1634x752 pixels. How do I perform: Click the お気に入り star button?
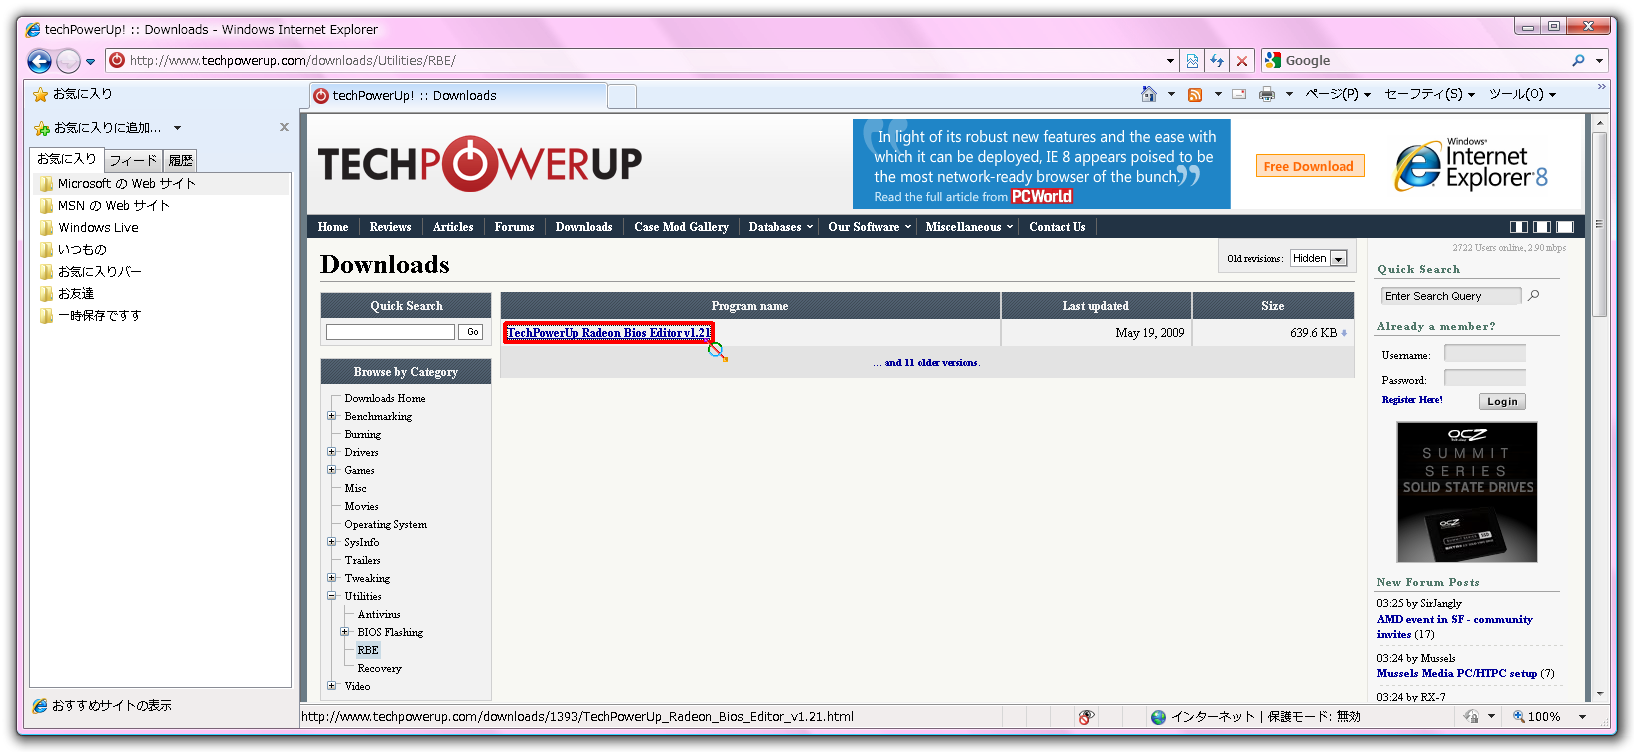[72, 94]
